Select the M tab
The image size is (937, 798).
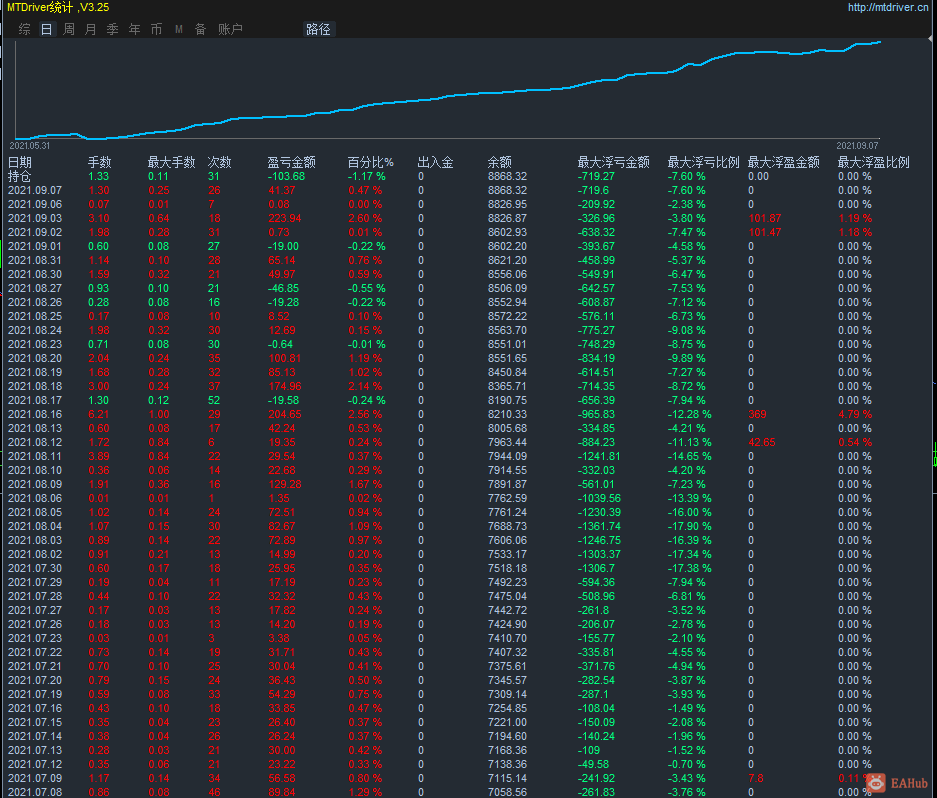179,29
